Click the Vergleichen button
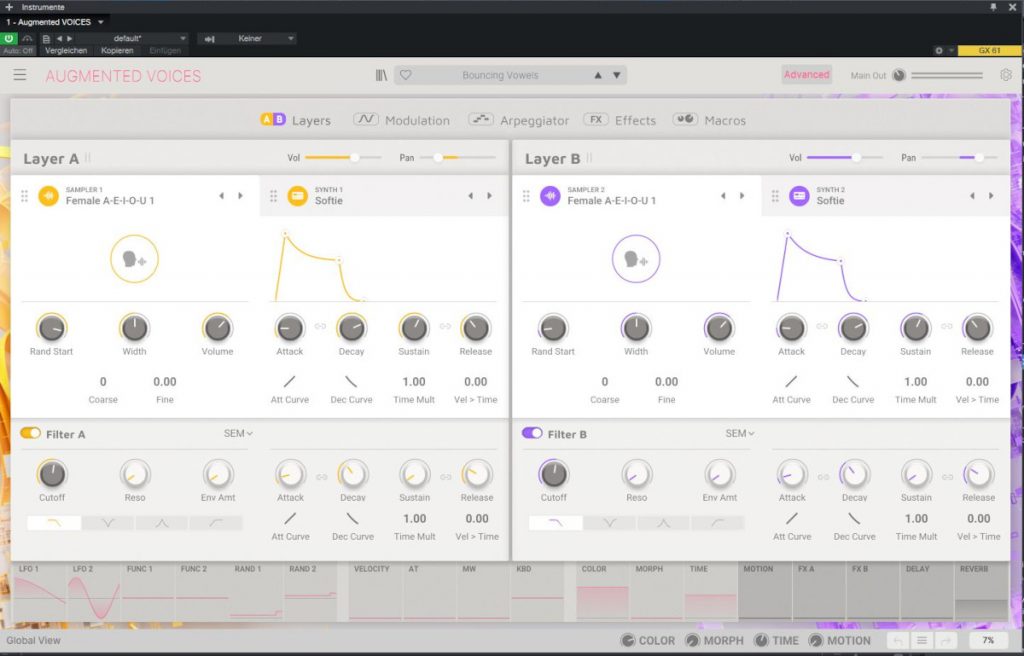The image size is (1024, 656). click(66, 50)
